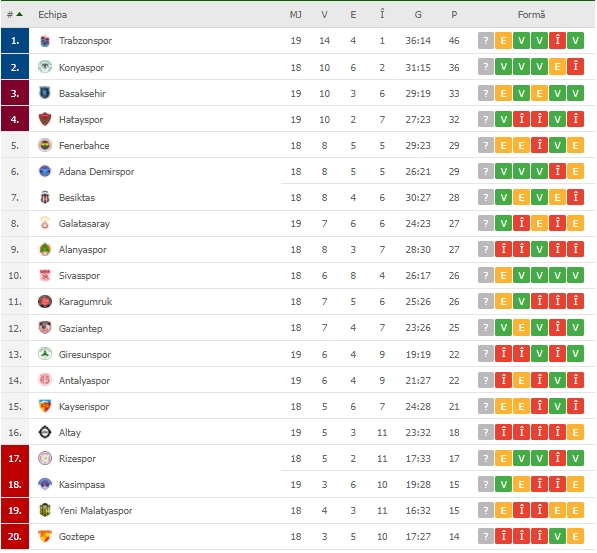Click the Formă column header
597x553 pixels.
[x=531, y=15]
